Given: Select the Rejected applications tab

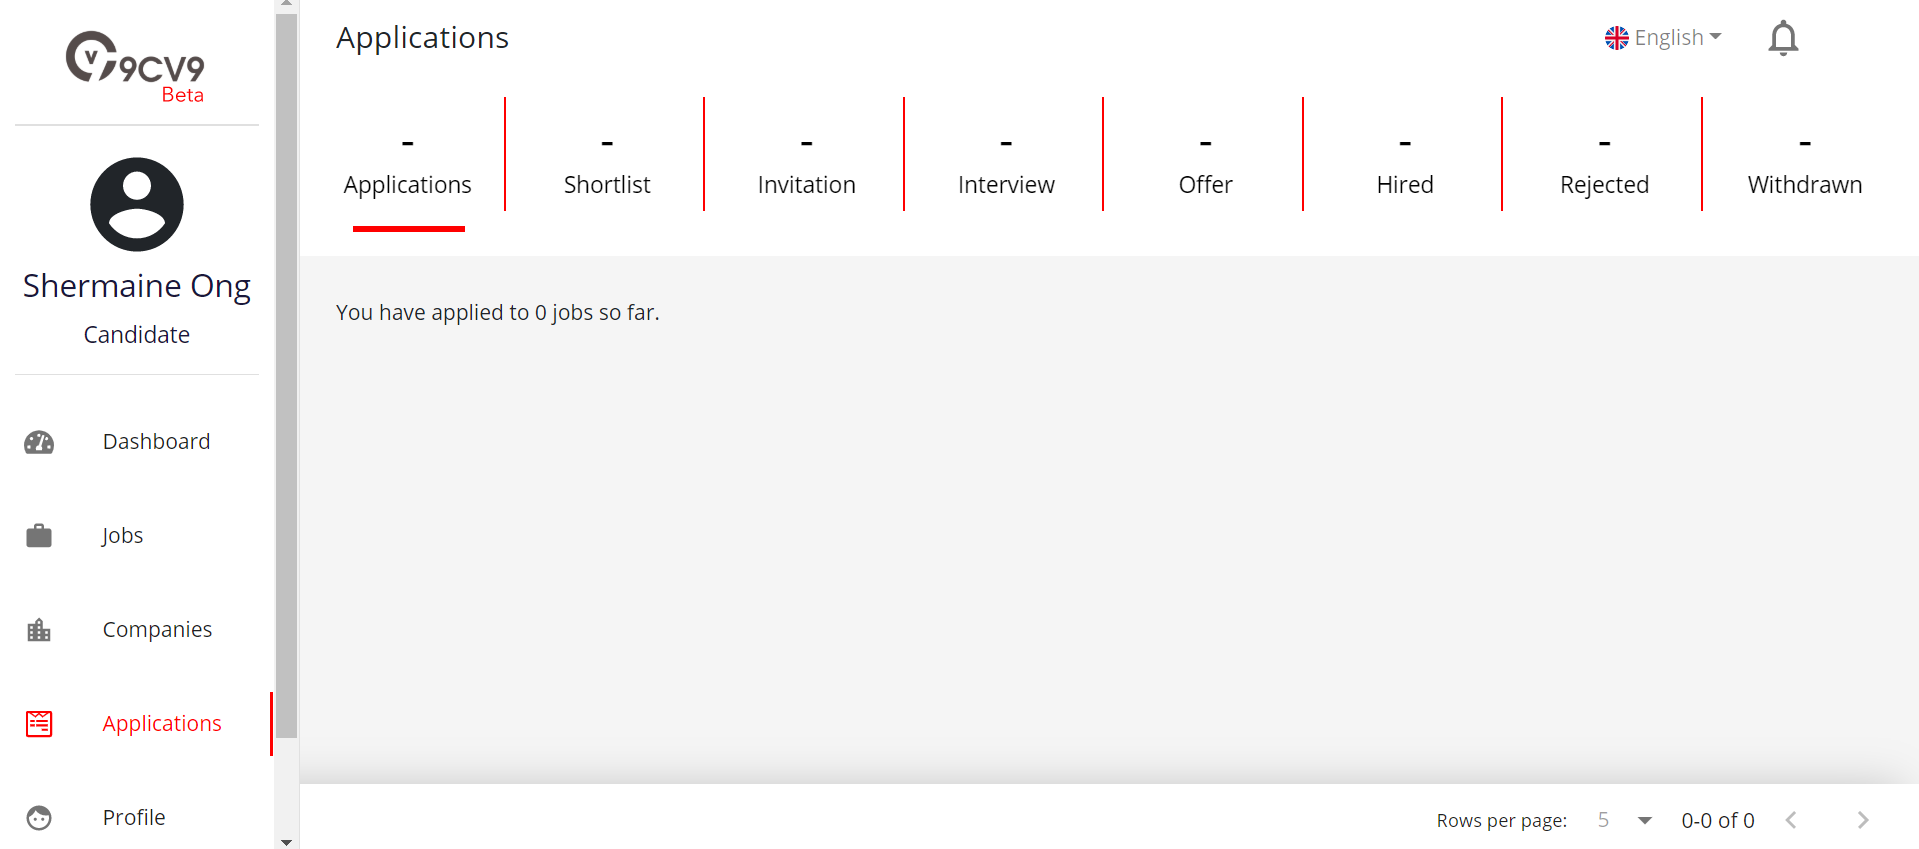Looking at the screenshot, I should tap(1604, 184).
